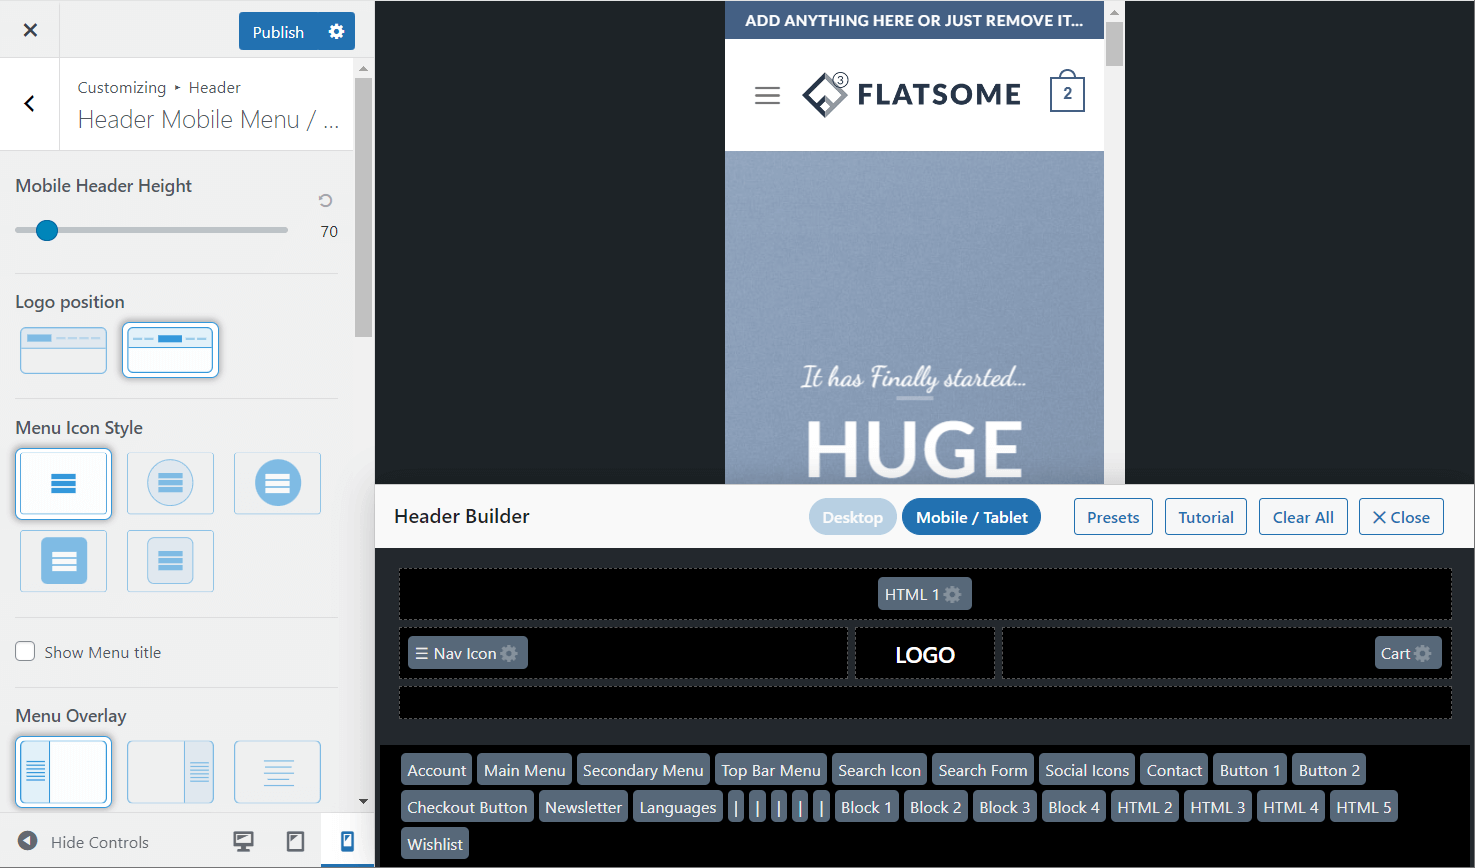Image resolution: width=1475 pixels, height=868 pixels.
Task: Switch to the Desktop header builder tab
Action: (x=852, y=517)
